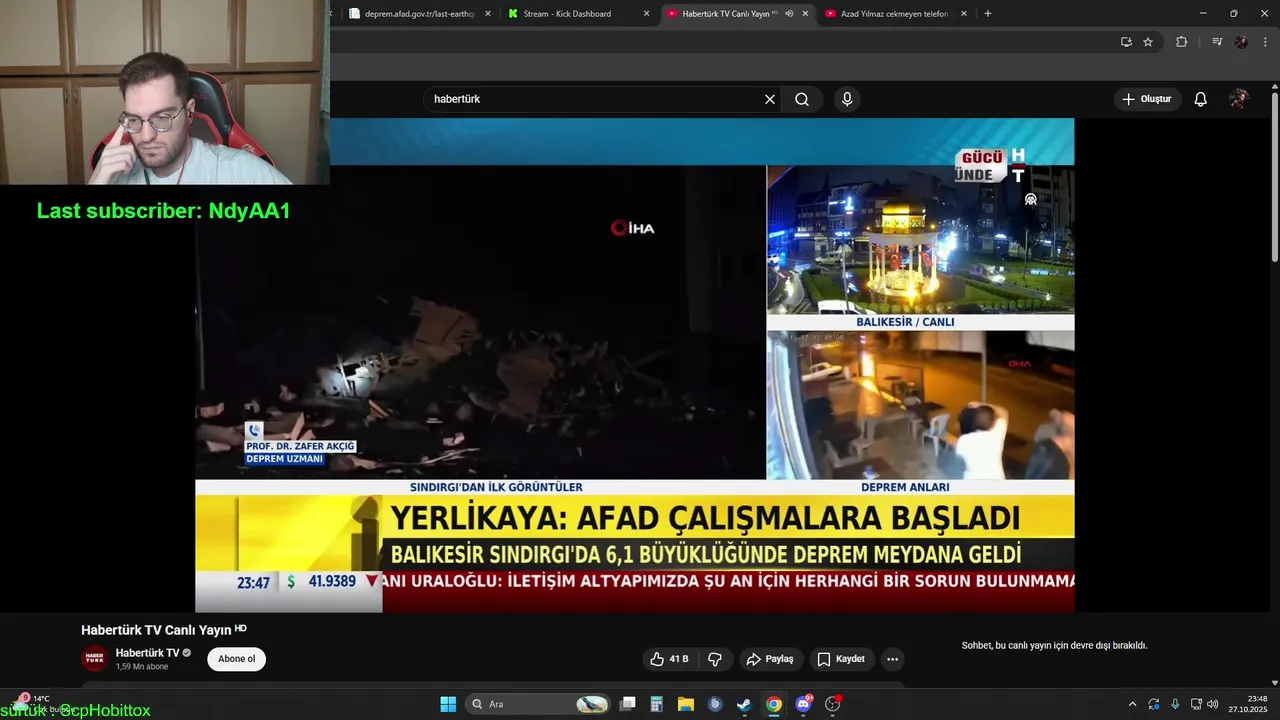This screenshot has width=1280, height=720.
Task: Subscribe with the Abone ol button
Action: pos(237,659)
